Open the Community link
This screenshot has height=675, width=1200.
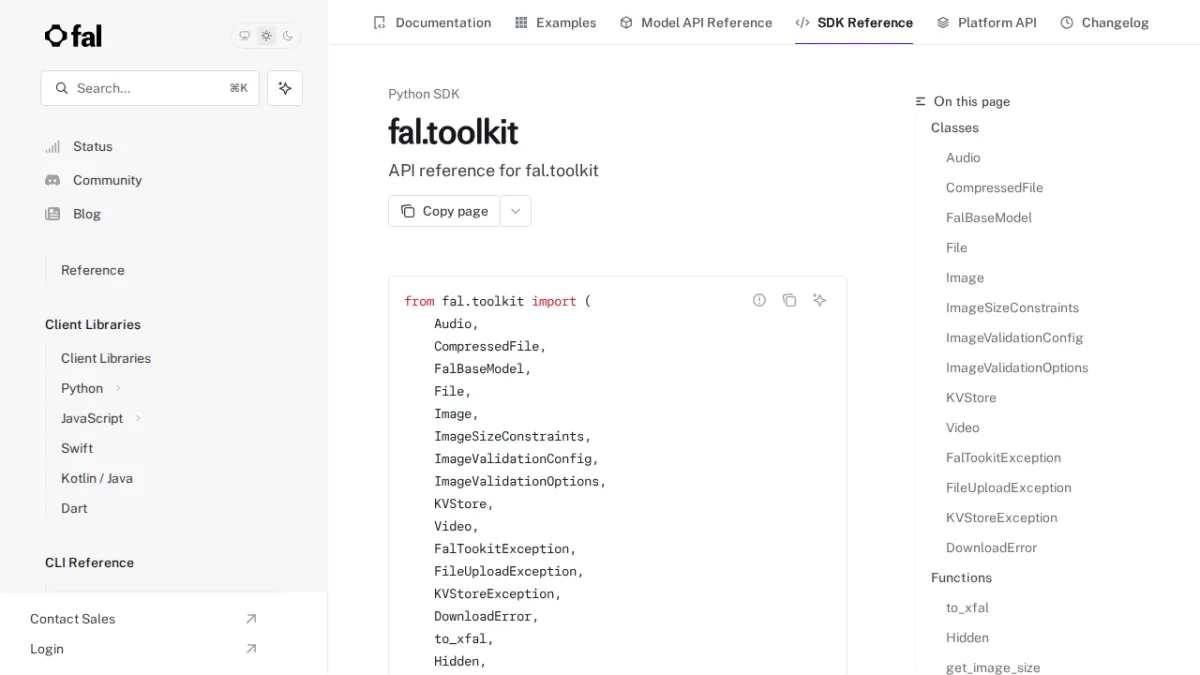107,180
